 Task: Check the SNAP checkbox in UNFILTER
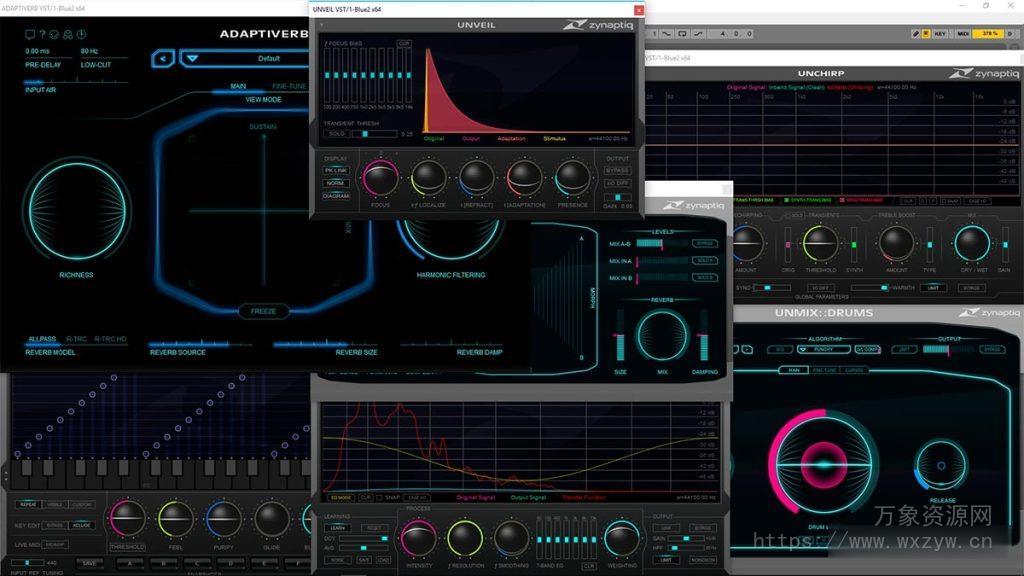378,497
